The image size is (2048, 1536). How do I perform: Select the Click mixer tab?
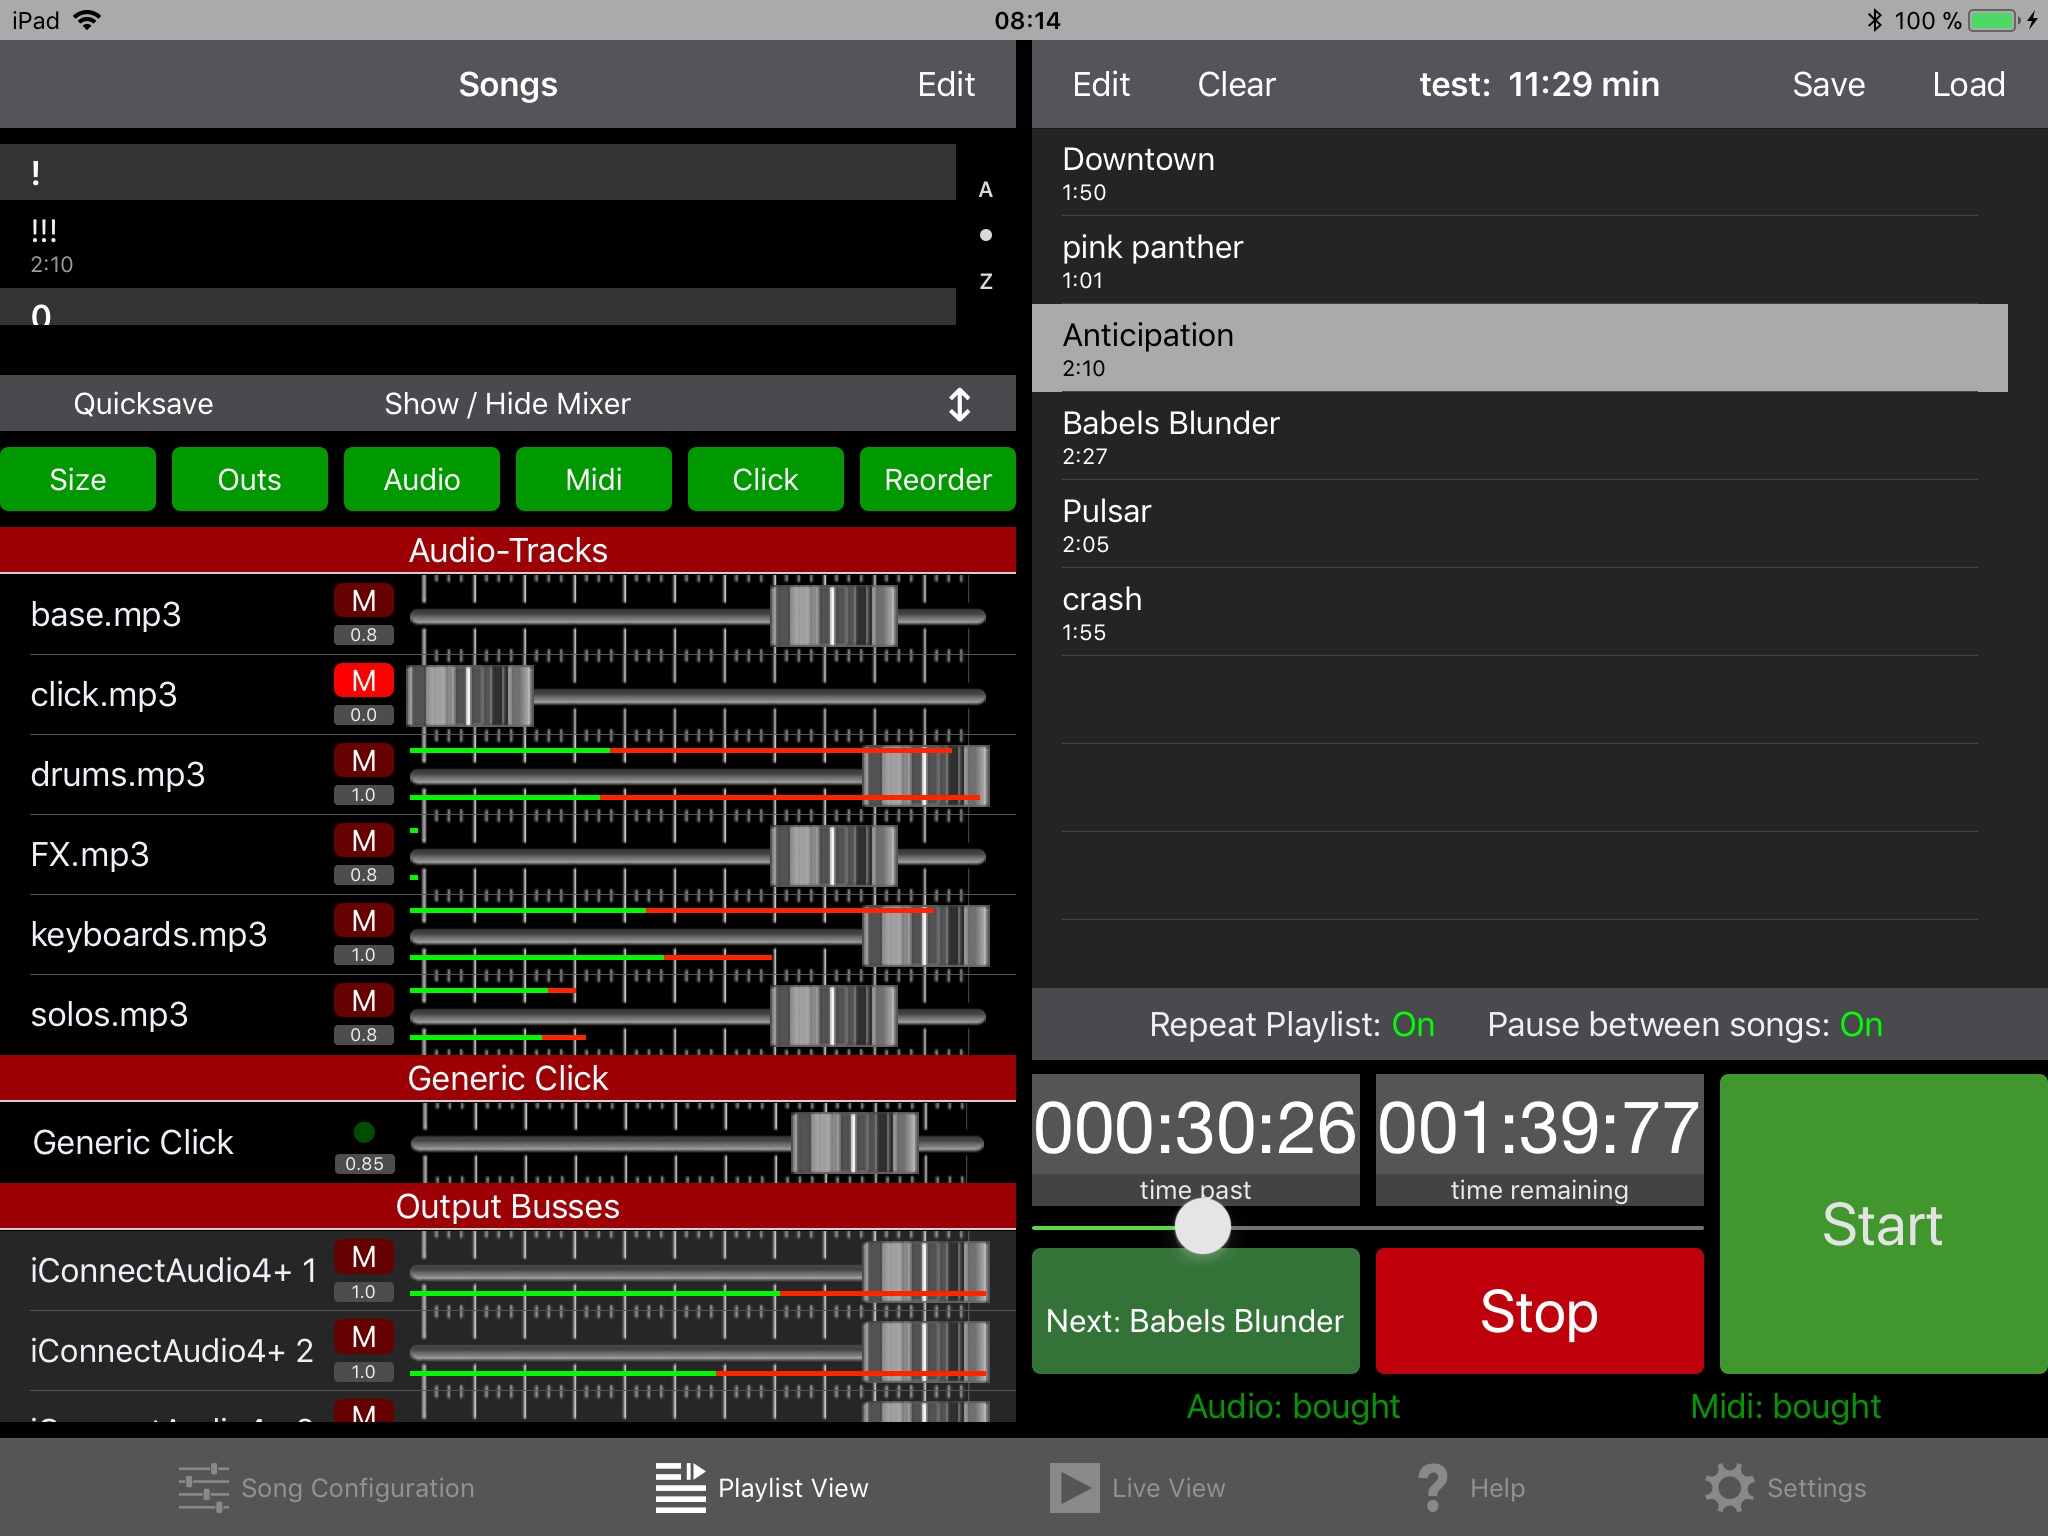click(x=765, y=480)
